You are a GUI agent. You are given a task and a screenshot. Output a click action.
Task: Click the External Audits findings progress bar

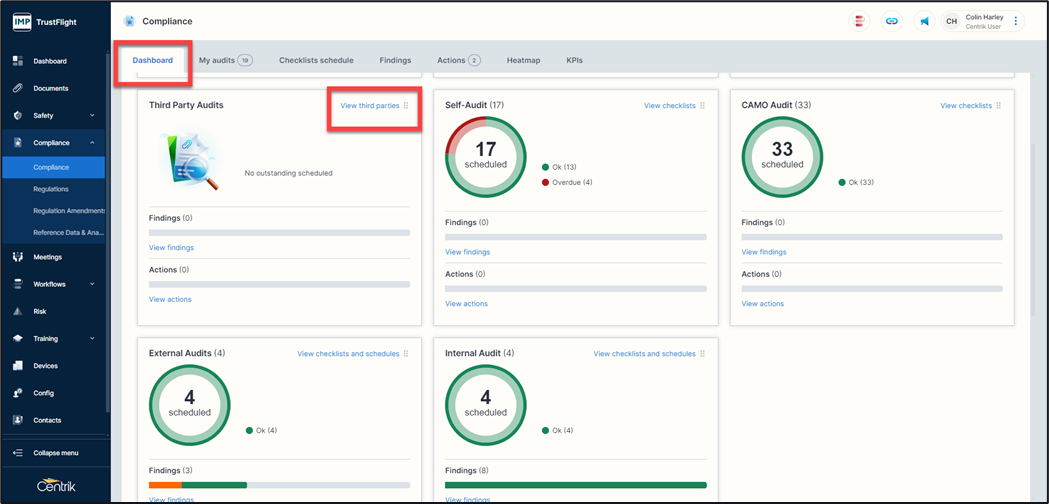[279, 485]
